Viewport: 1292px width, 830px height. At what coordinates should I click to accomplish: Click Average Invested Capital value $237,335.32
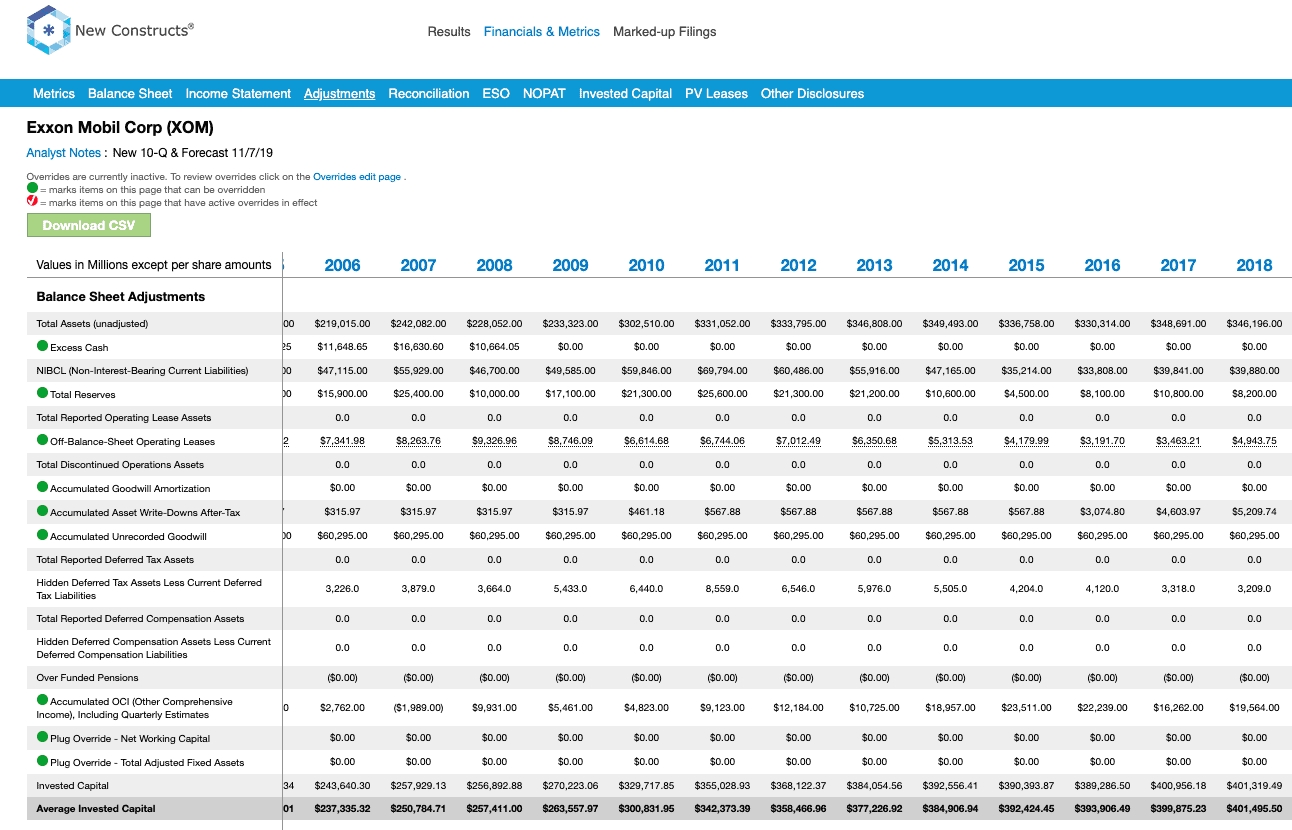pos(342,809)
